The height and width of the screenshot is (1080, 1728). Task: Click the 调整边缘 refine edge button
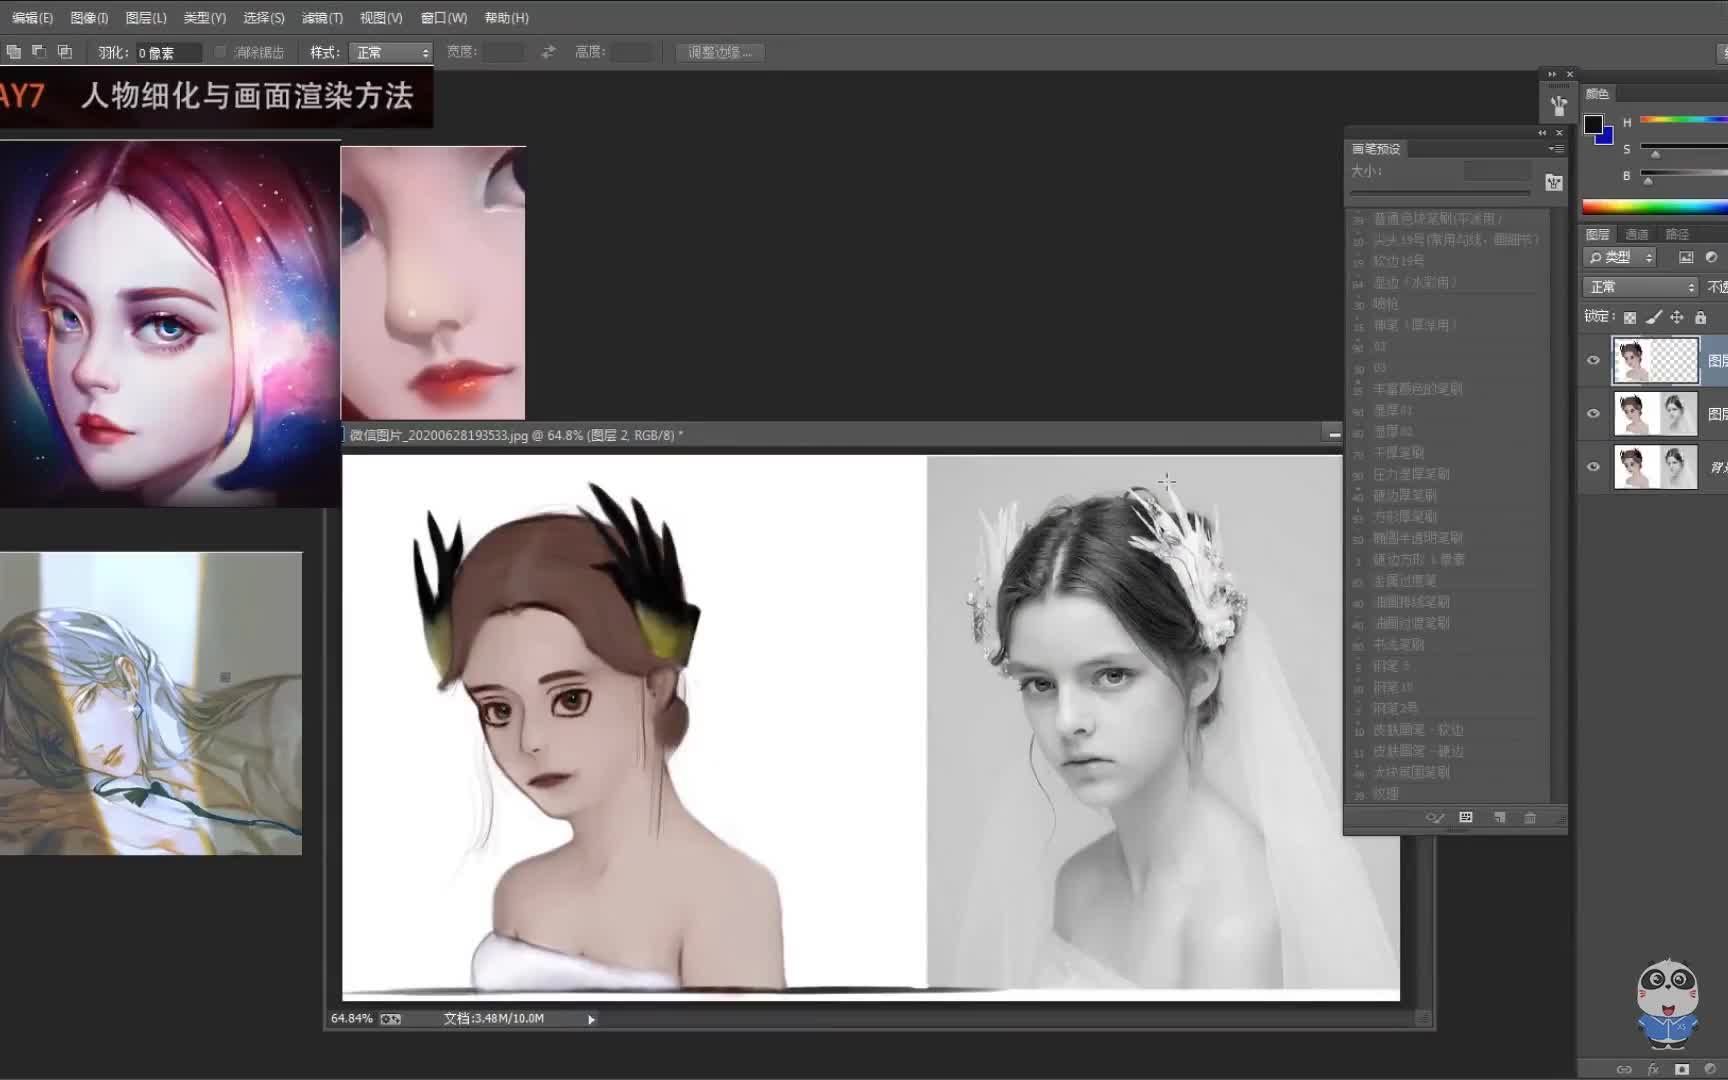(x=720, y=53)
